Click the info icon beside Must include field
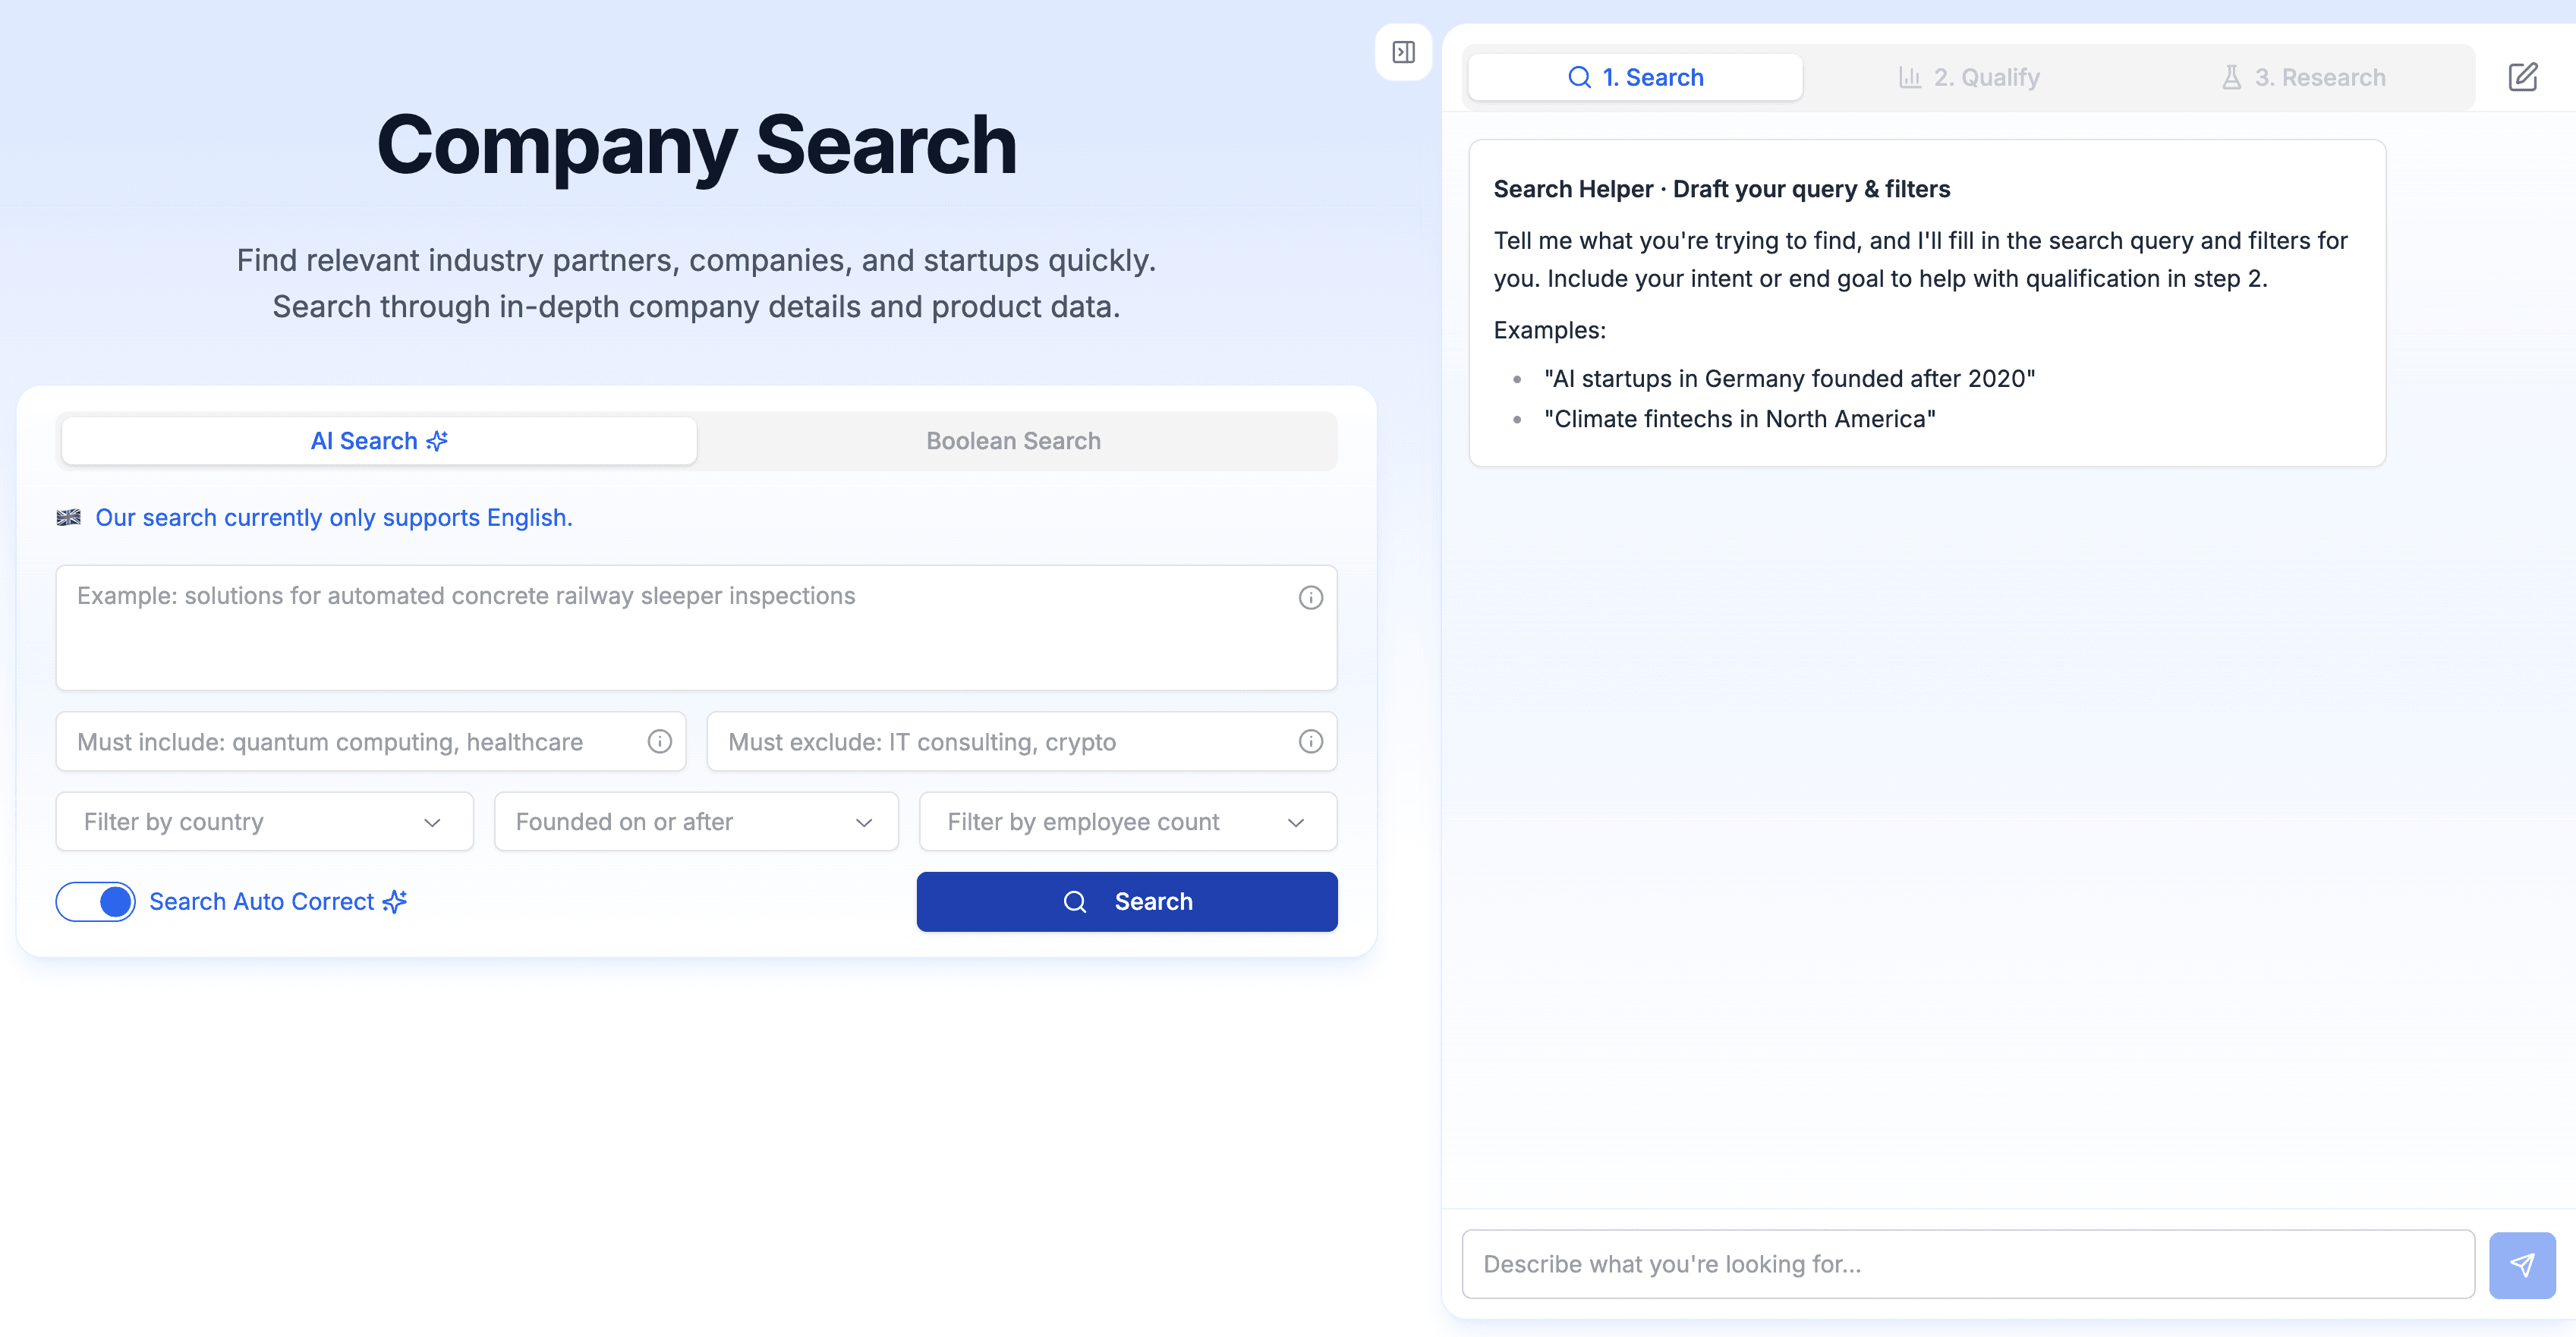Viewport: 2576px width, 1337px height. pyautogui.click(x=659, y=741)
